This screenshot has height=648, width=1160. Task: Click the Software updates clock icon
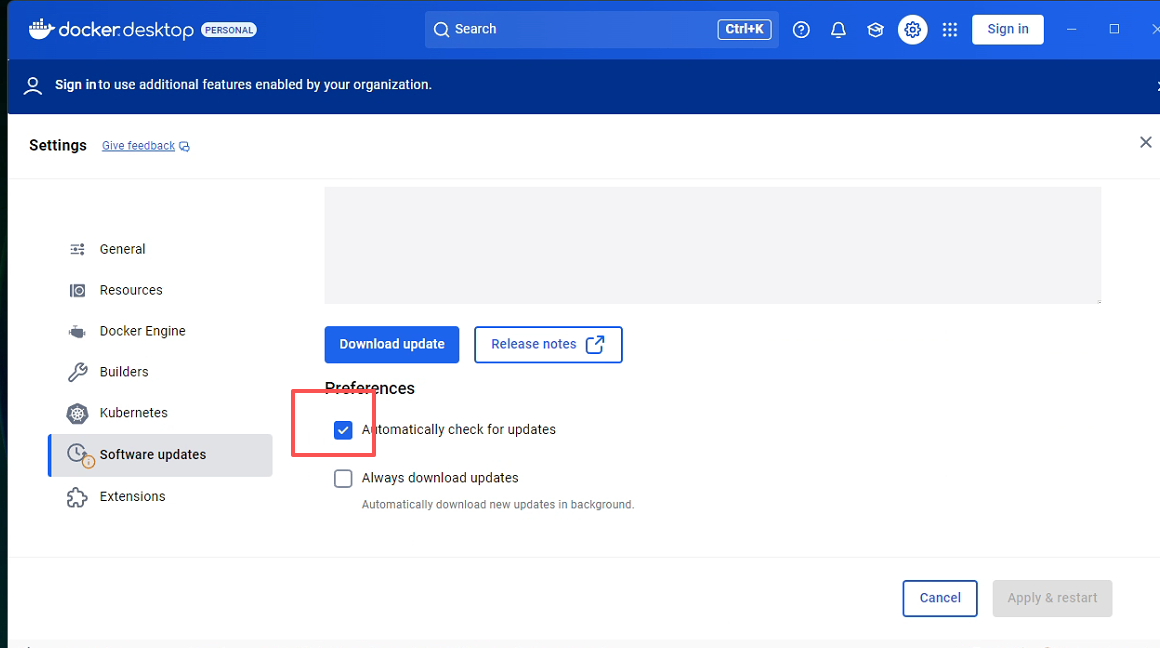pos(80,455)
